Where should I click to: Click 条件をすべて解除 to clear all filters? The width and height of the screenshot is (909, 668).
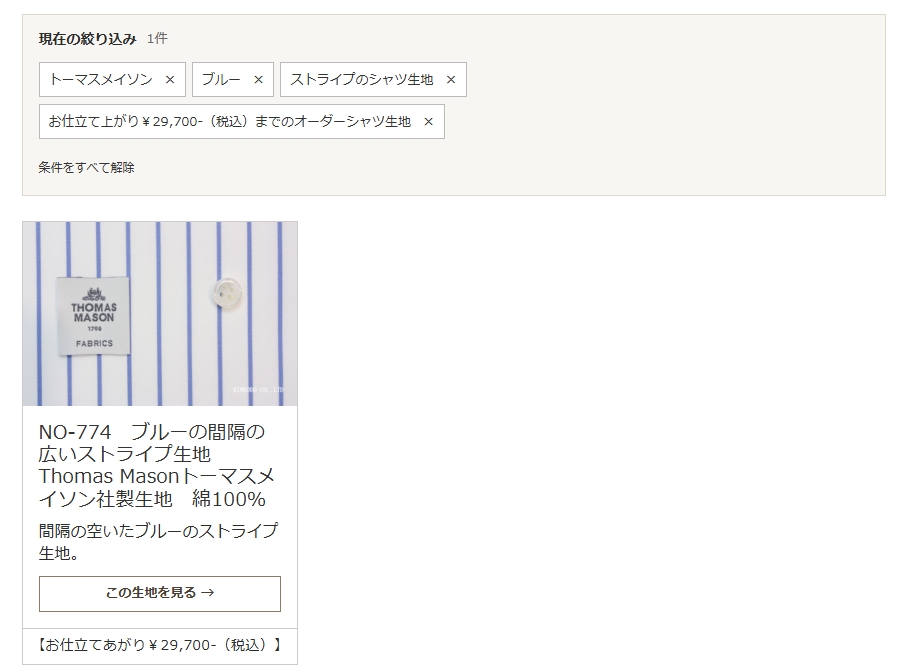point(86,168)
